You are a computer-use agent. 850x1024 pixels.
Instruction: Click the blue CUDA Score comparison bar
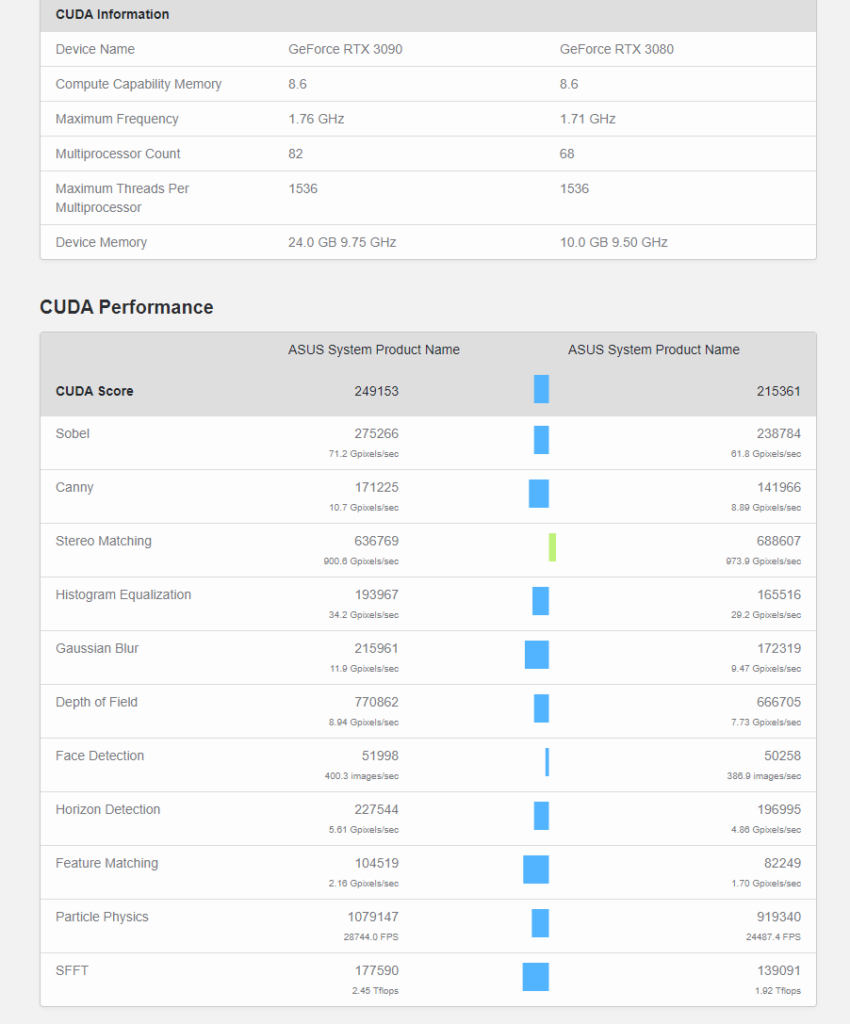click(x=541, y=389)
